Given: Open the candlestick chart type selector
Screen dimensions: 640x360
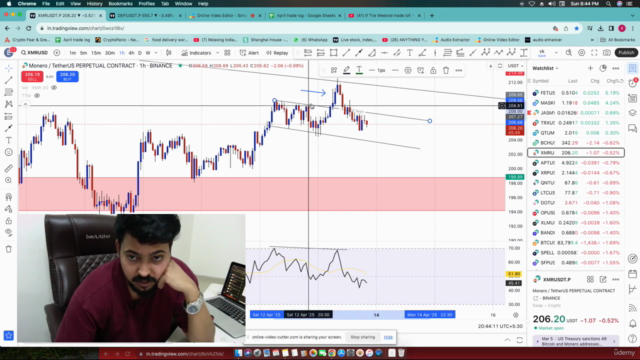Looking at the screenshot, I should tap(169, 53).
